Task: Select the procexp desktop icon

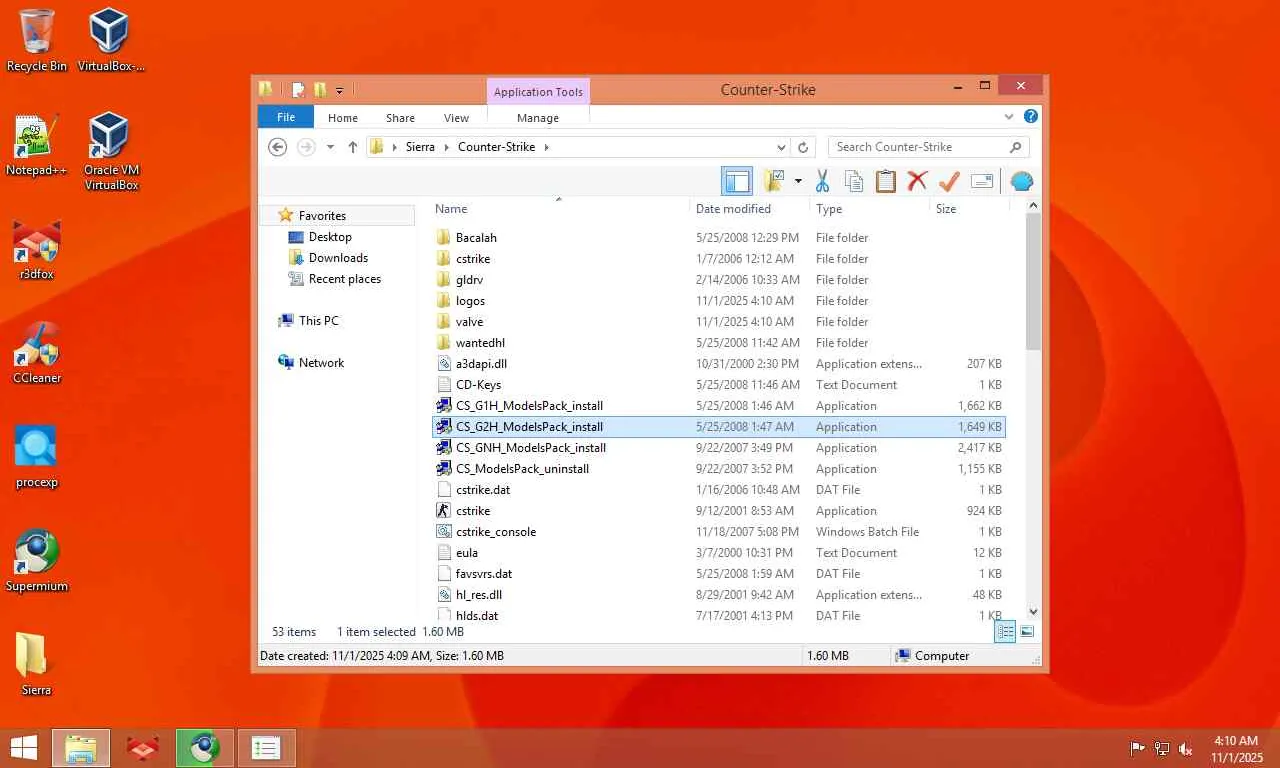Action: click(x=37, y=457)
